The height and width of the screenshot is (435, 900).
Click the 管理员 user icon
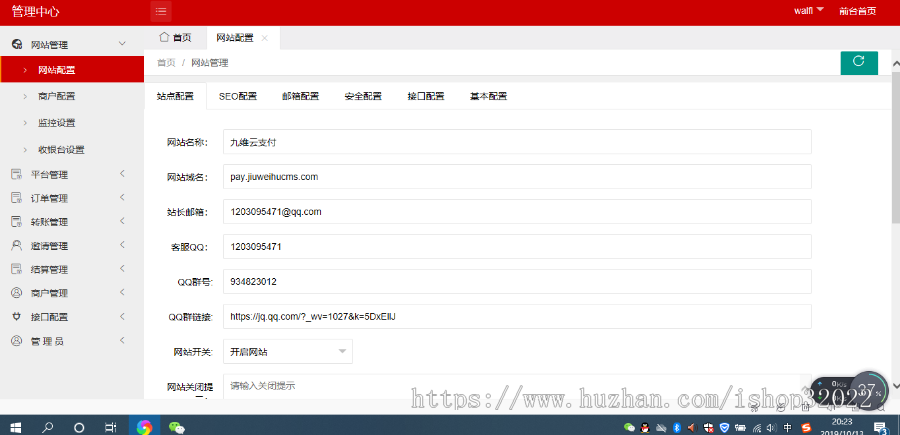(x=17, y=341)
